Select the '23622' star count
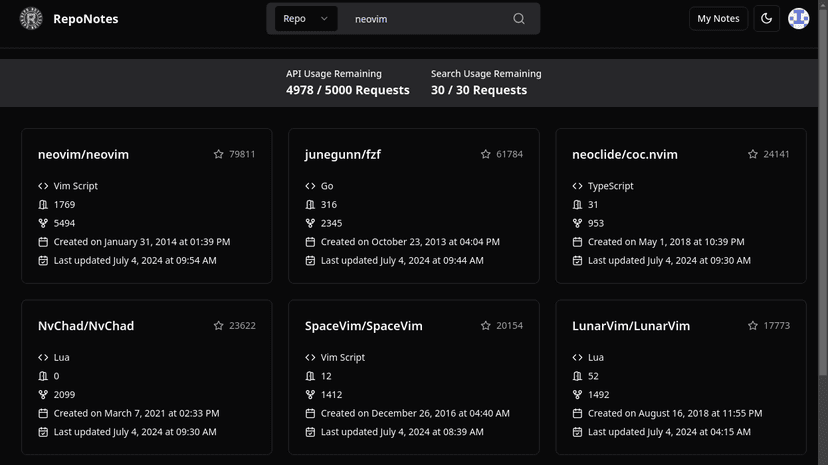This screenshot has width=828, height=465. (242, 326)
